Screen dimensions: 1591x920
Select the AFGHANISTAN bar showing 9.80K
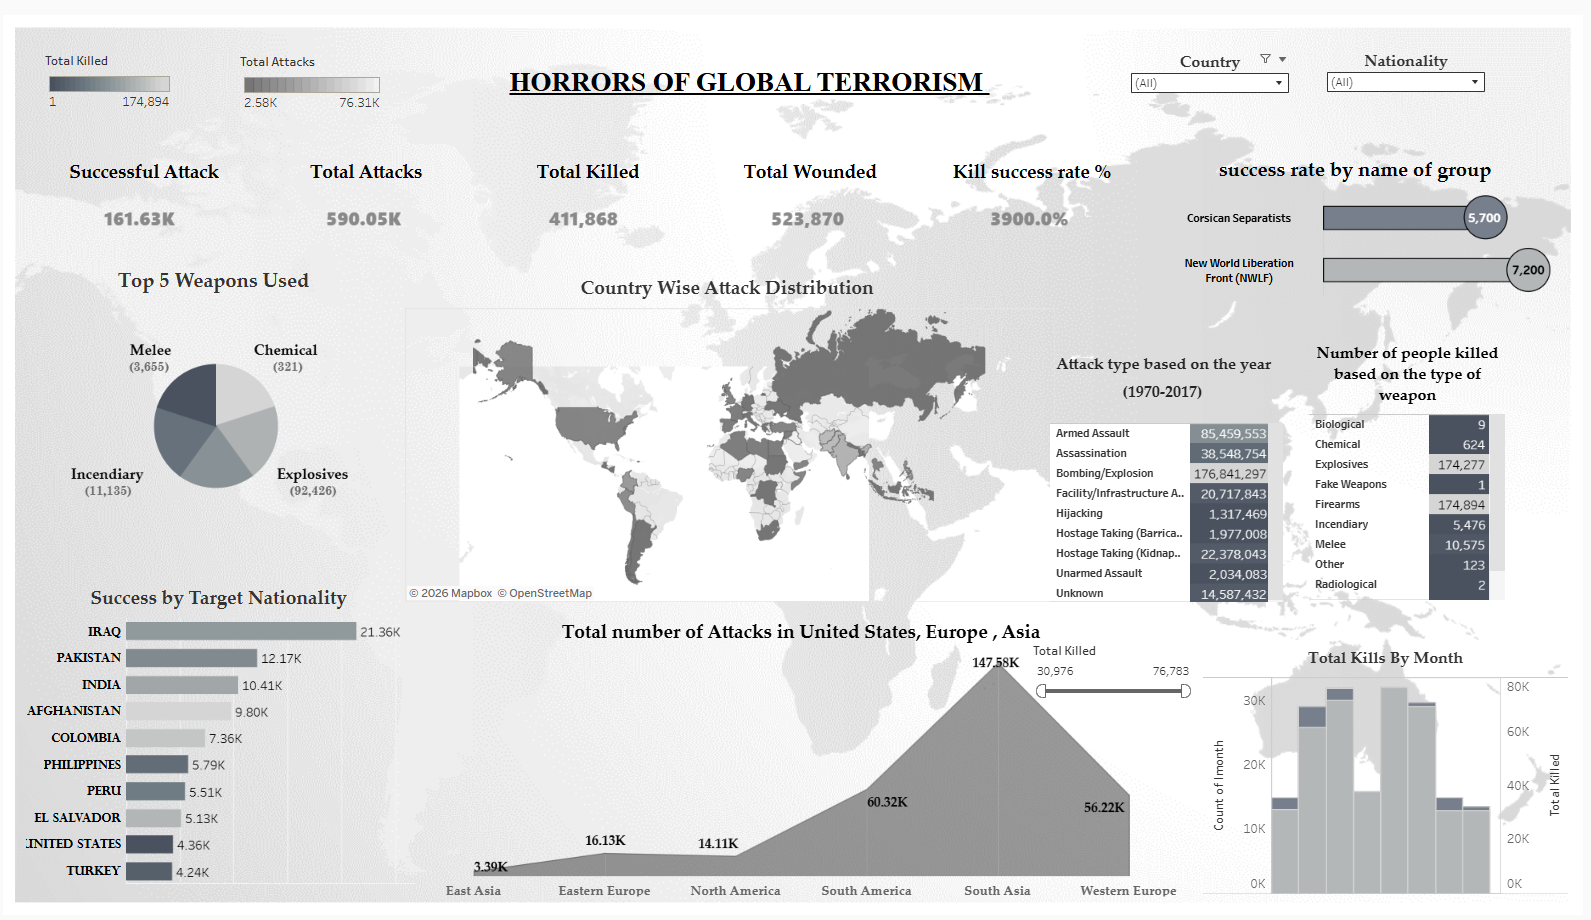(178, 711)
